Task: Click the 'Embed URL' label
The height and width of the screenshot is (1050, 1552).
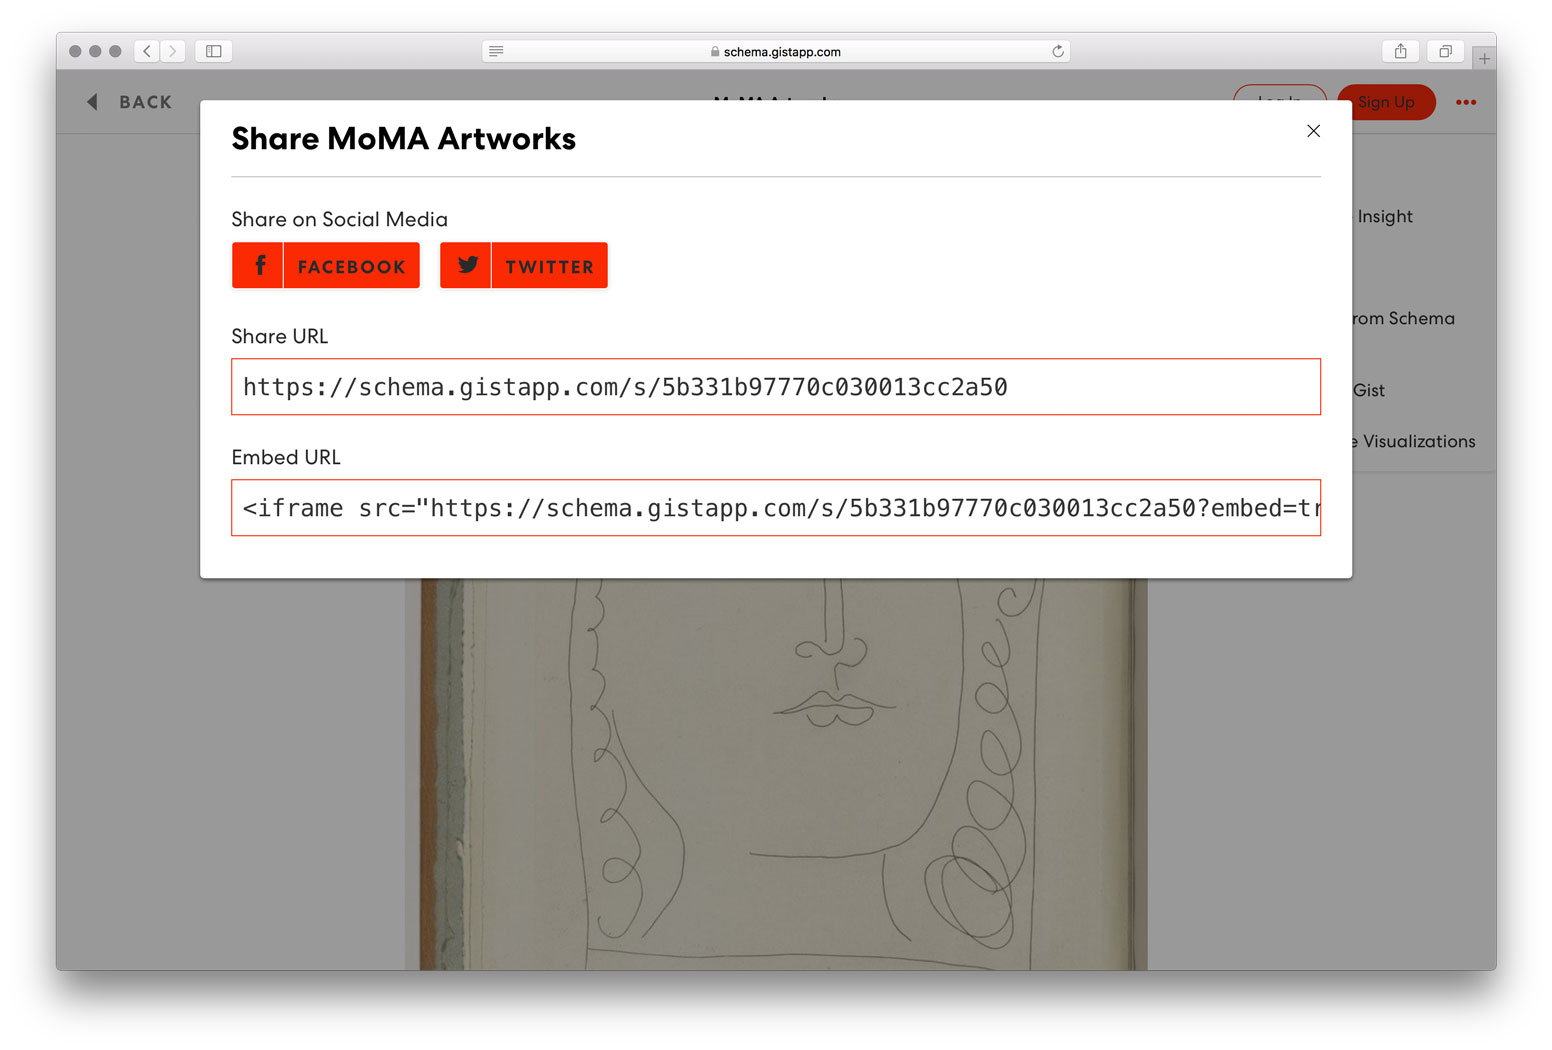Action: [286, 457]
